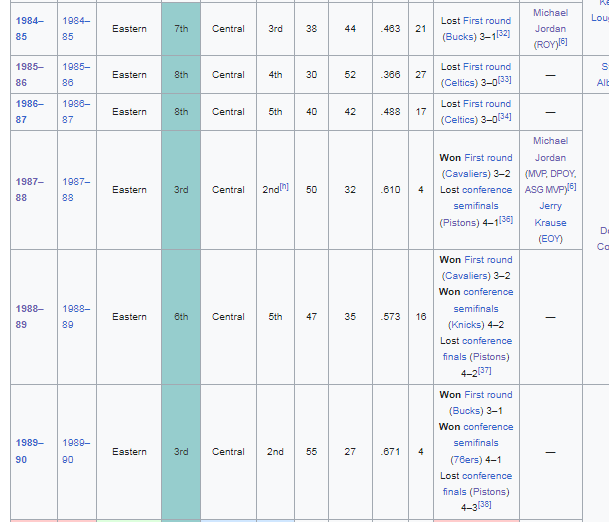The height and width of the screenshot is (522, 609).
Task: Open Celtics link in the 1986–87 row
Action: [459, 120]
